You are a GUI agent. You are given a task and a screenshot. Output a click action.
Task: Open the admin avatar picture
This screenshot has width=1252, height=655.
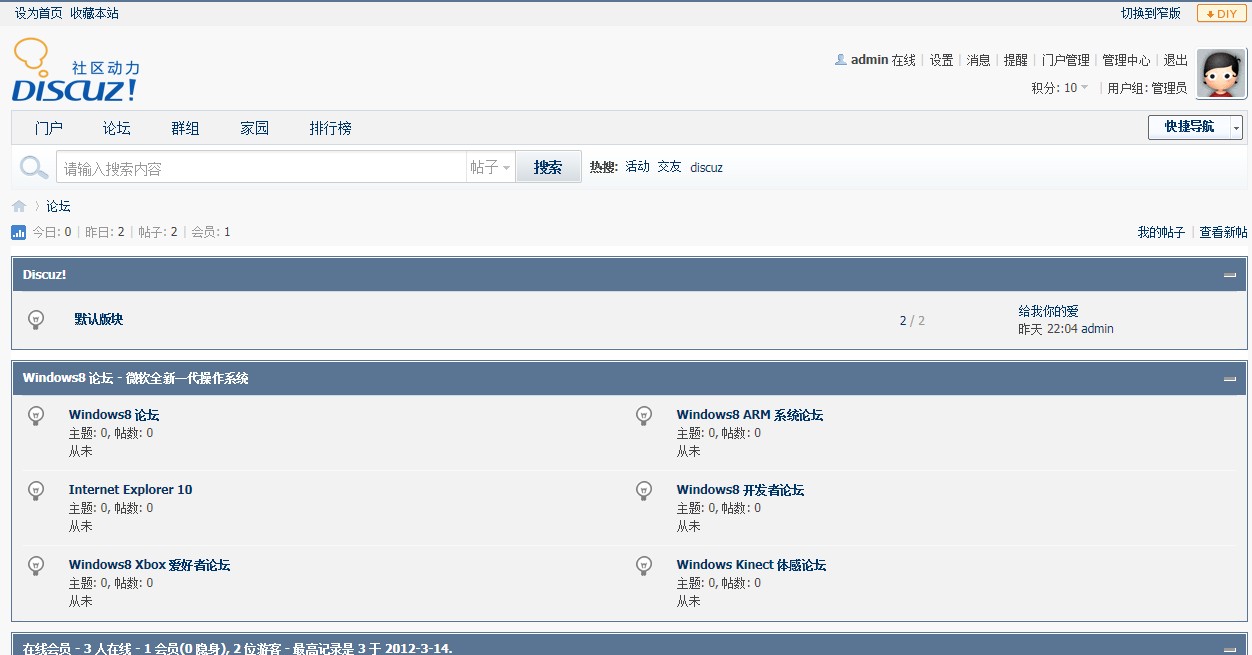point(1221,74)
